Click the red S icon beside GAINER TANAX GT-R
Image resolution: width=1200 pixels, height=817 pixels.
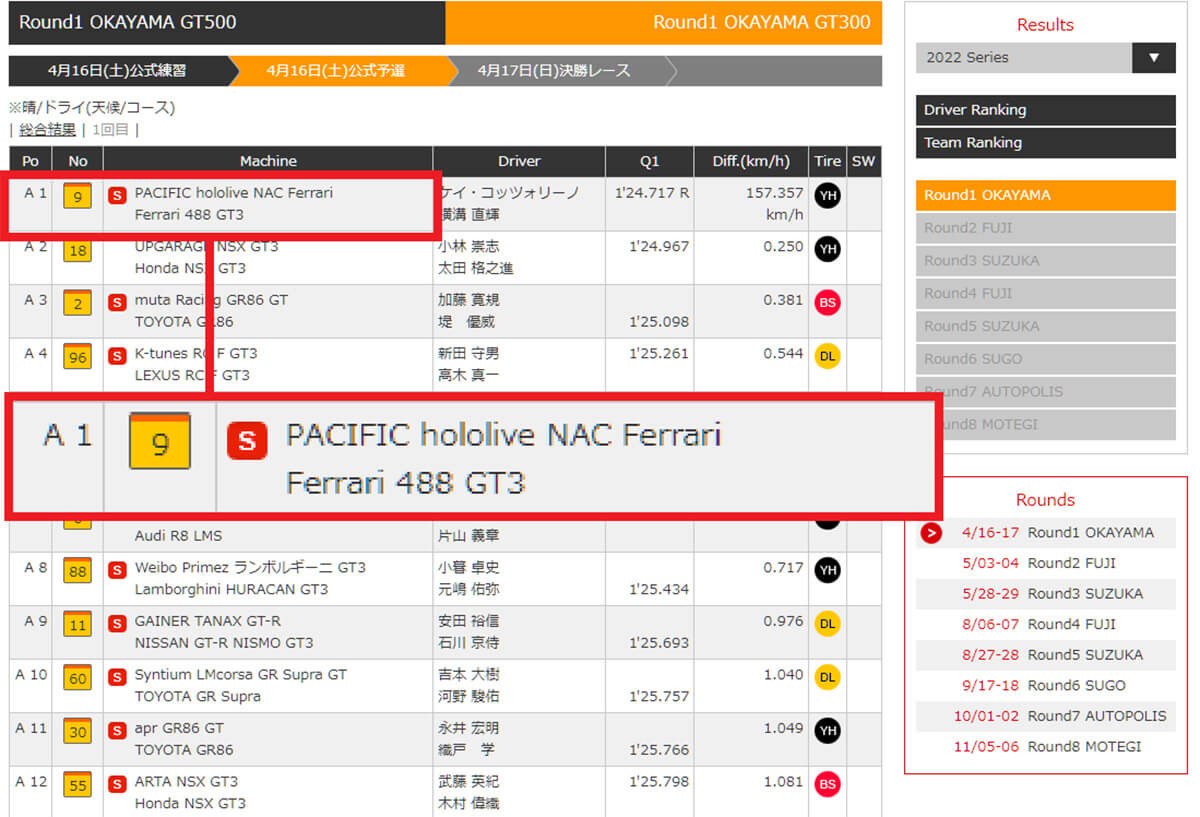(117, 622)
